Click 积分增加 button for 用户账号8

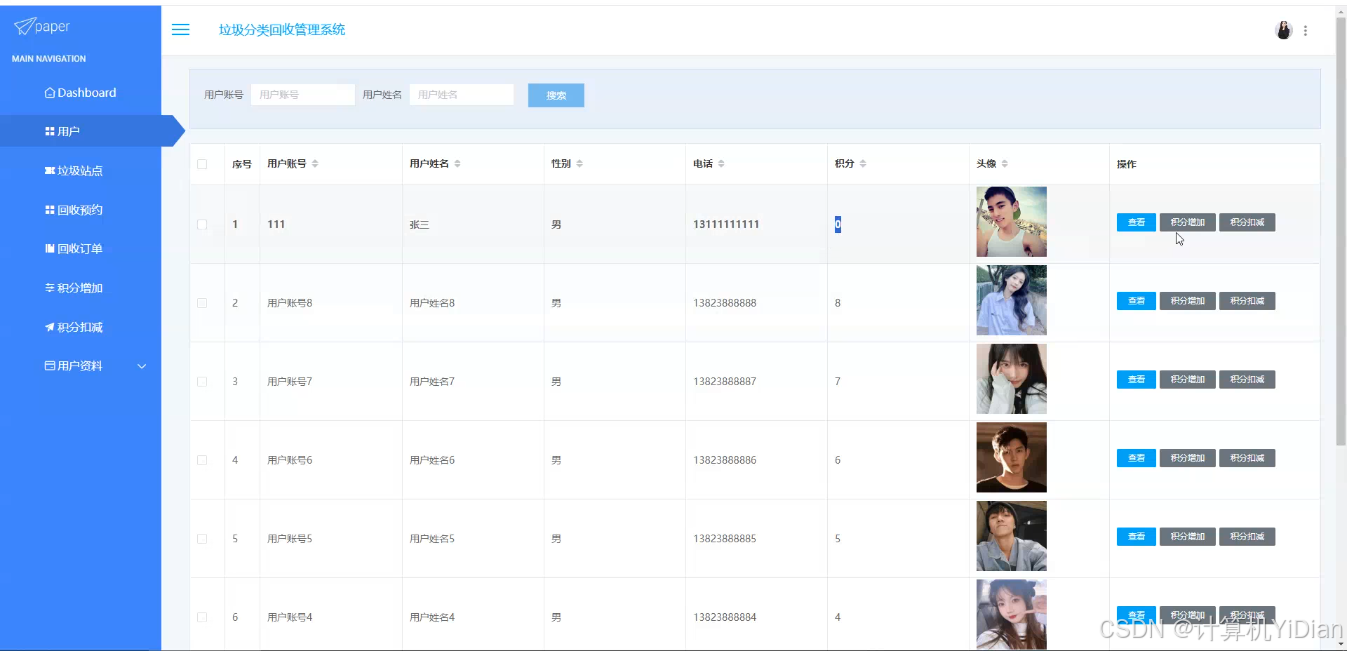point(1188,301)
